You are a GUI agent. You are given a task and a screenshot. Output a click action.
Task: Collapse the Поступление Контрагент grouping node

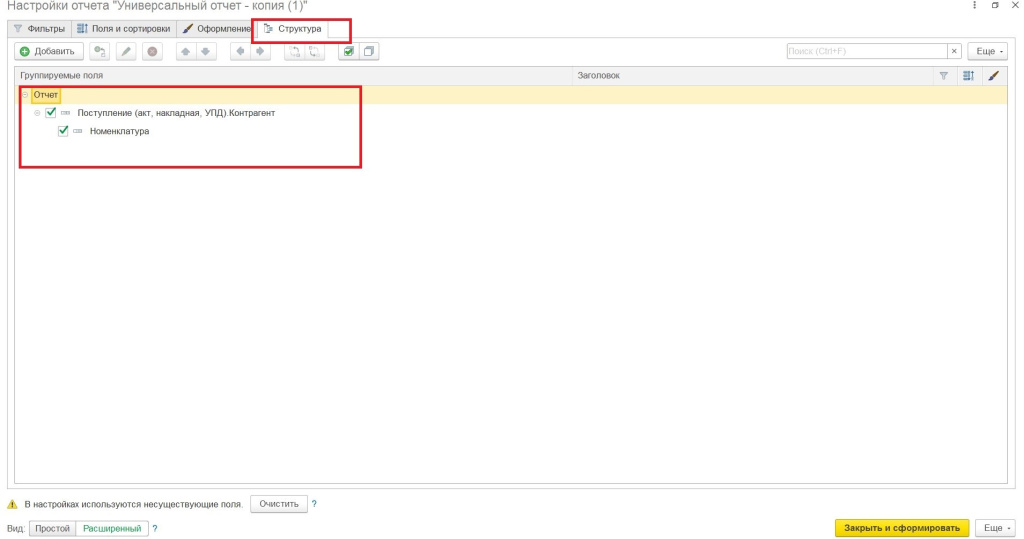(38, 113)
